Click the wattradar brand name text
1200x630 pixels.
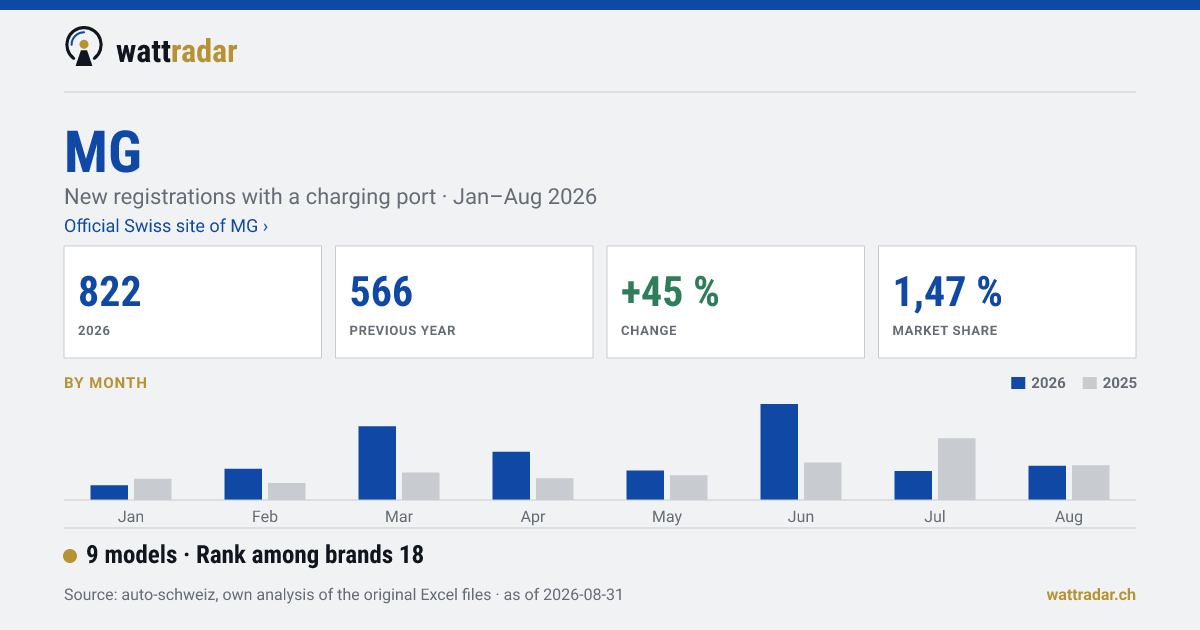[177, 51]
